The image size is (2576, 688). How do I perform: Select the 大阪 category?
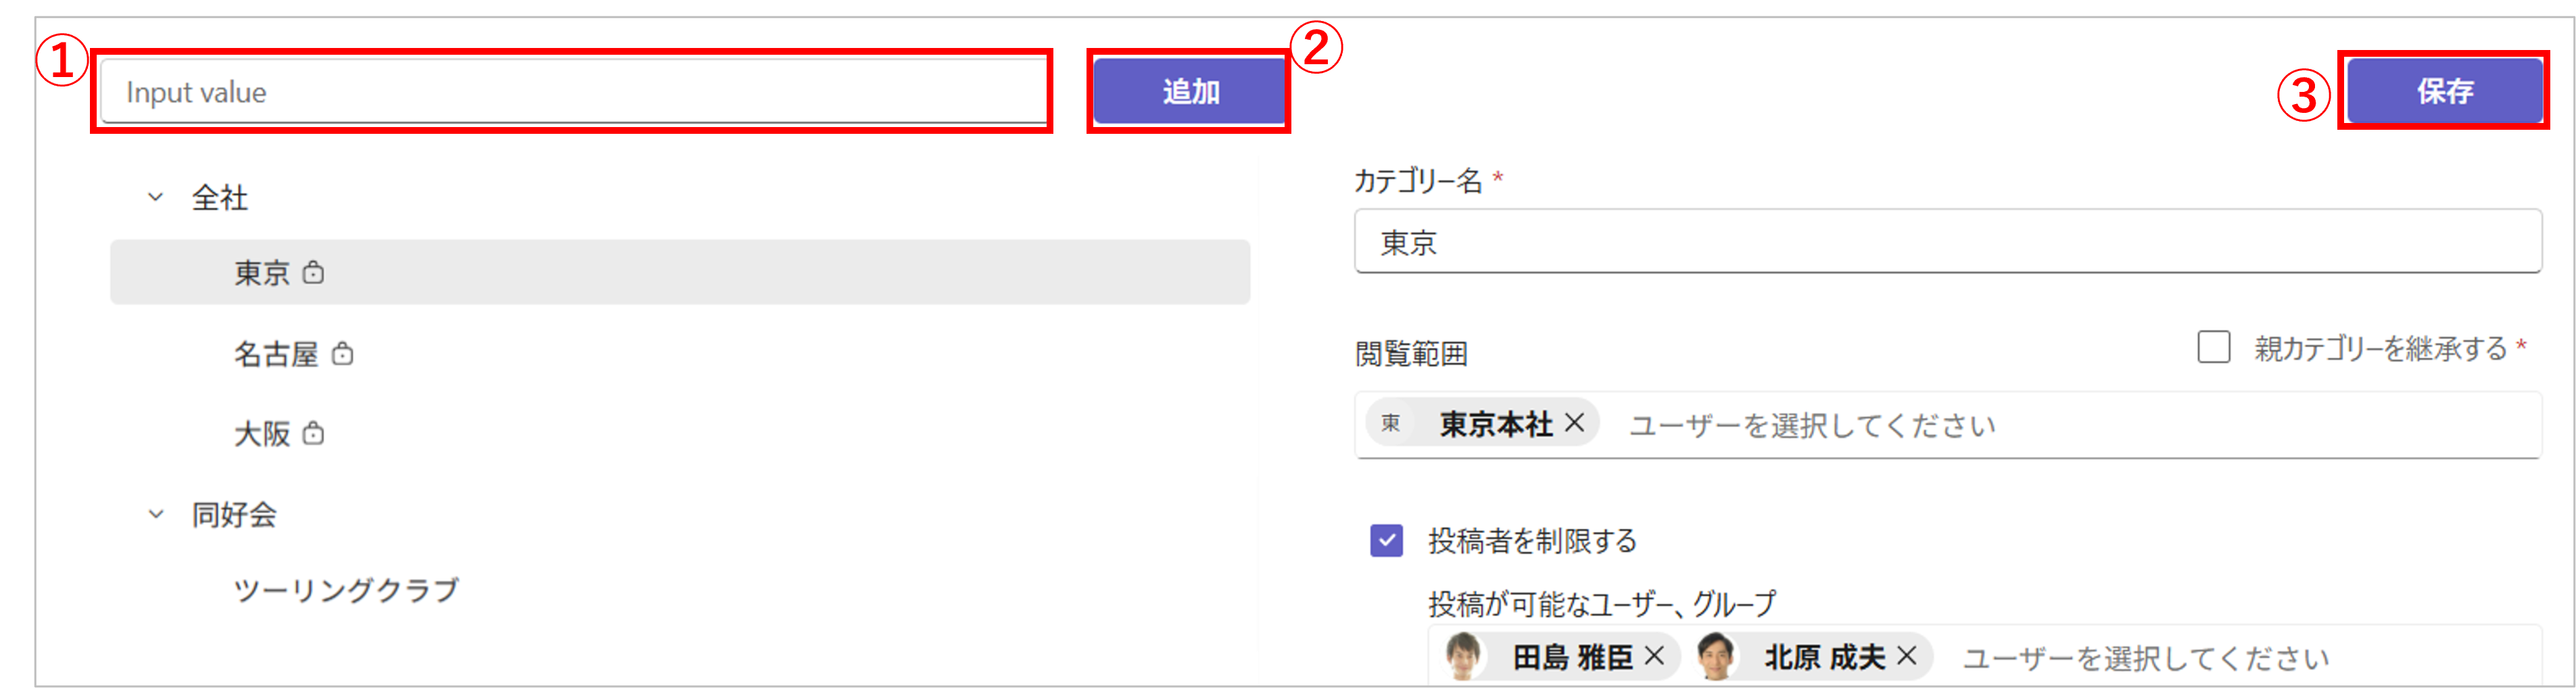pos(680,433)
